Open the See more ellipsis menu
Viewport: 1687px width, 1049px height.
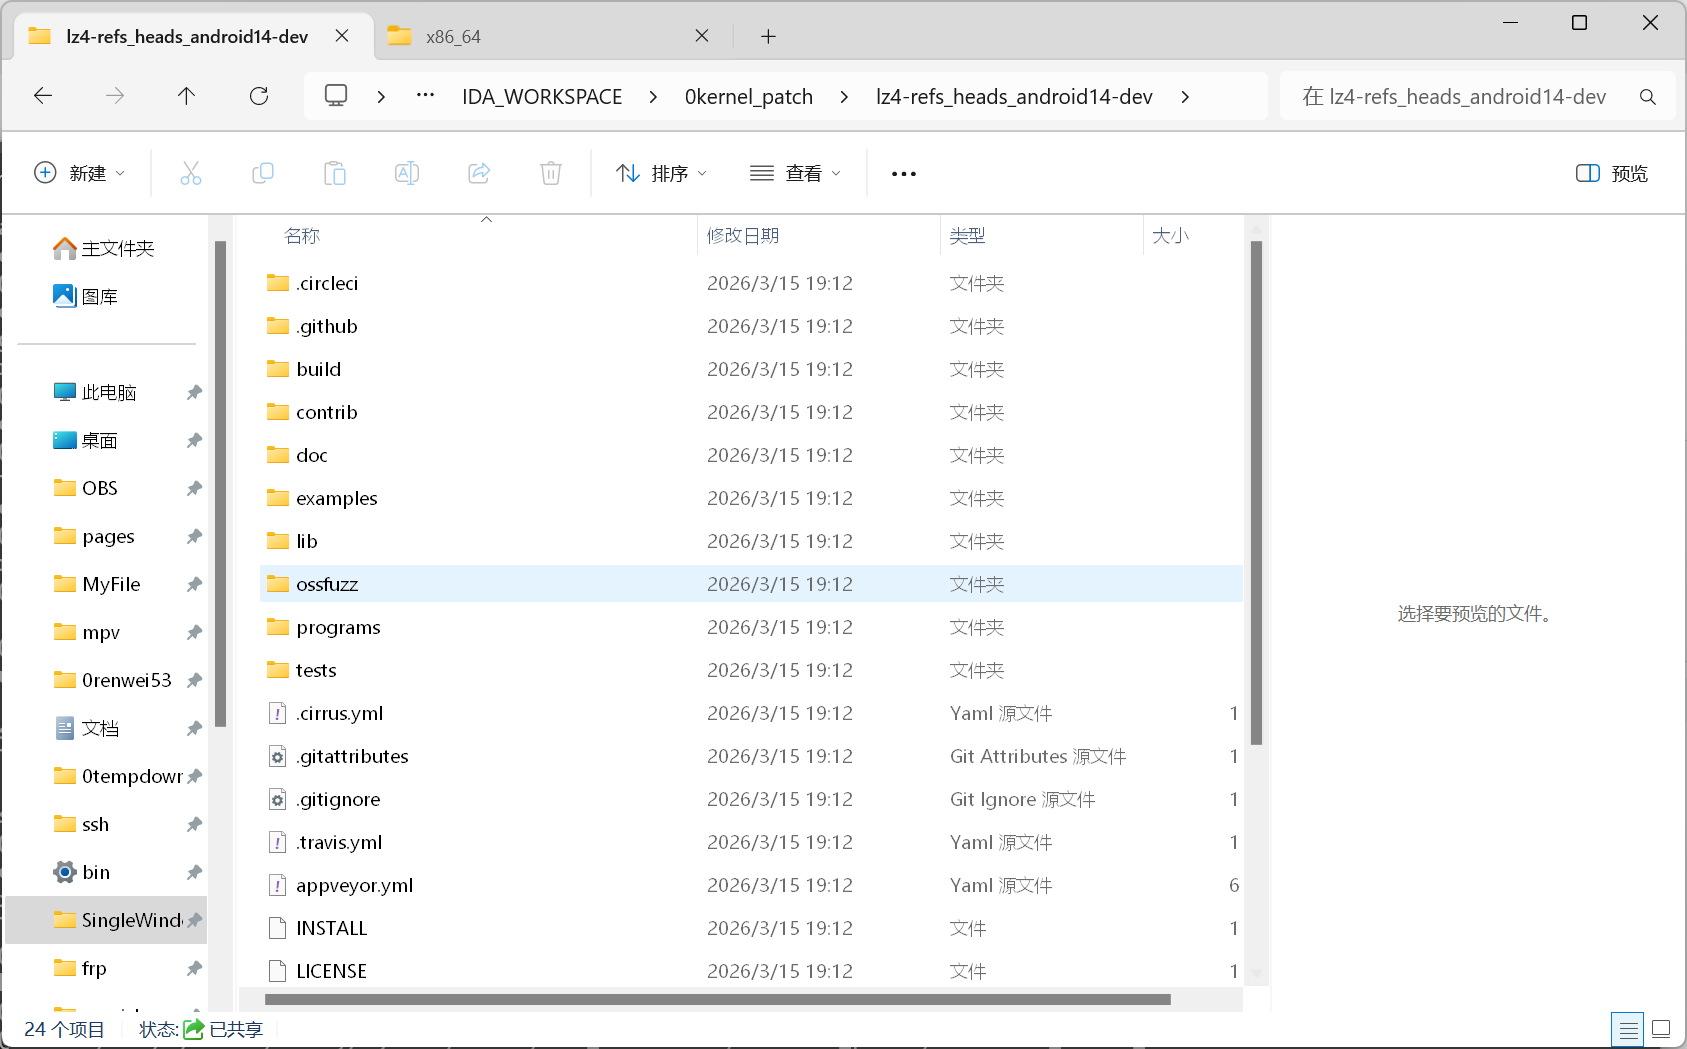point(903,174)
